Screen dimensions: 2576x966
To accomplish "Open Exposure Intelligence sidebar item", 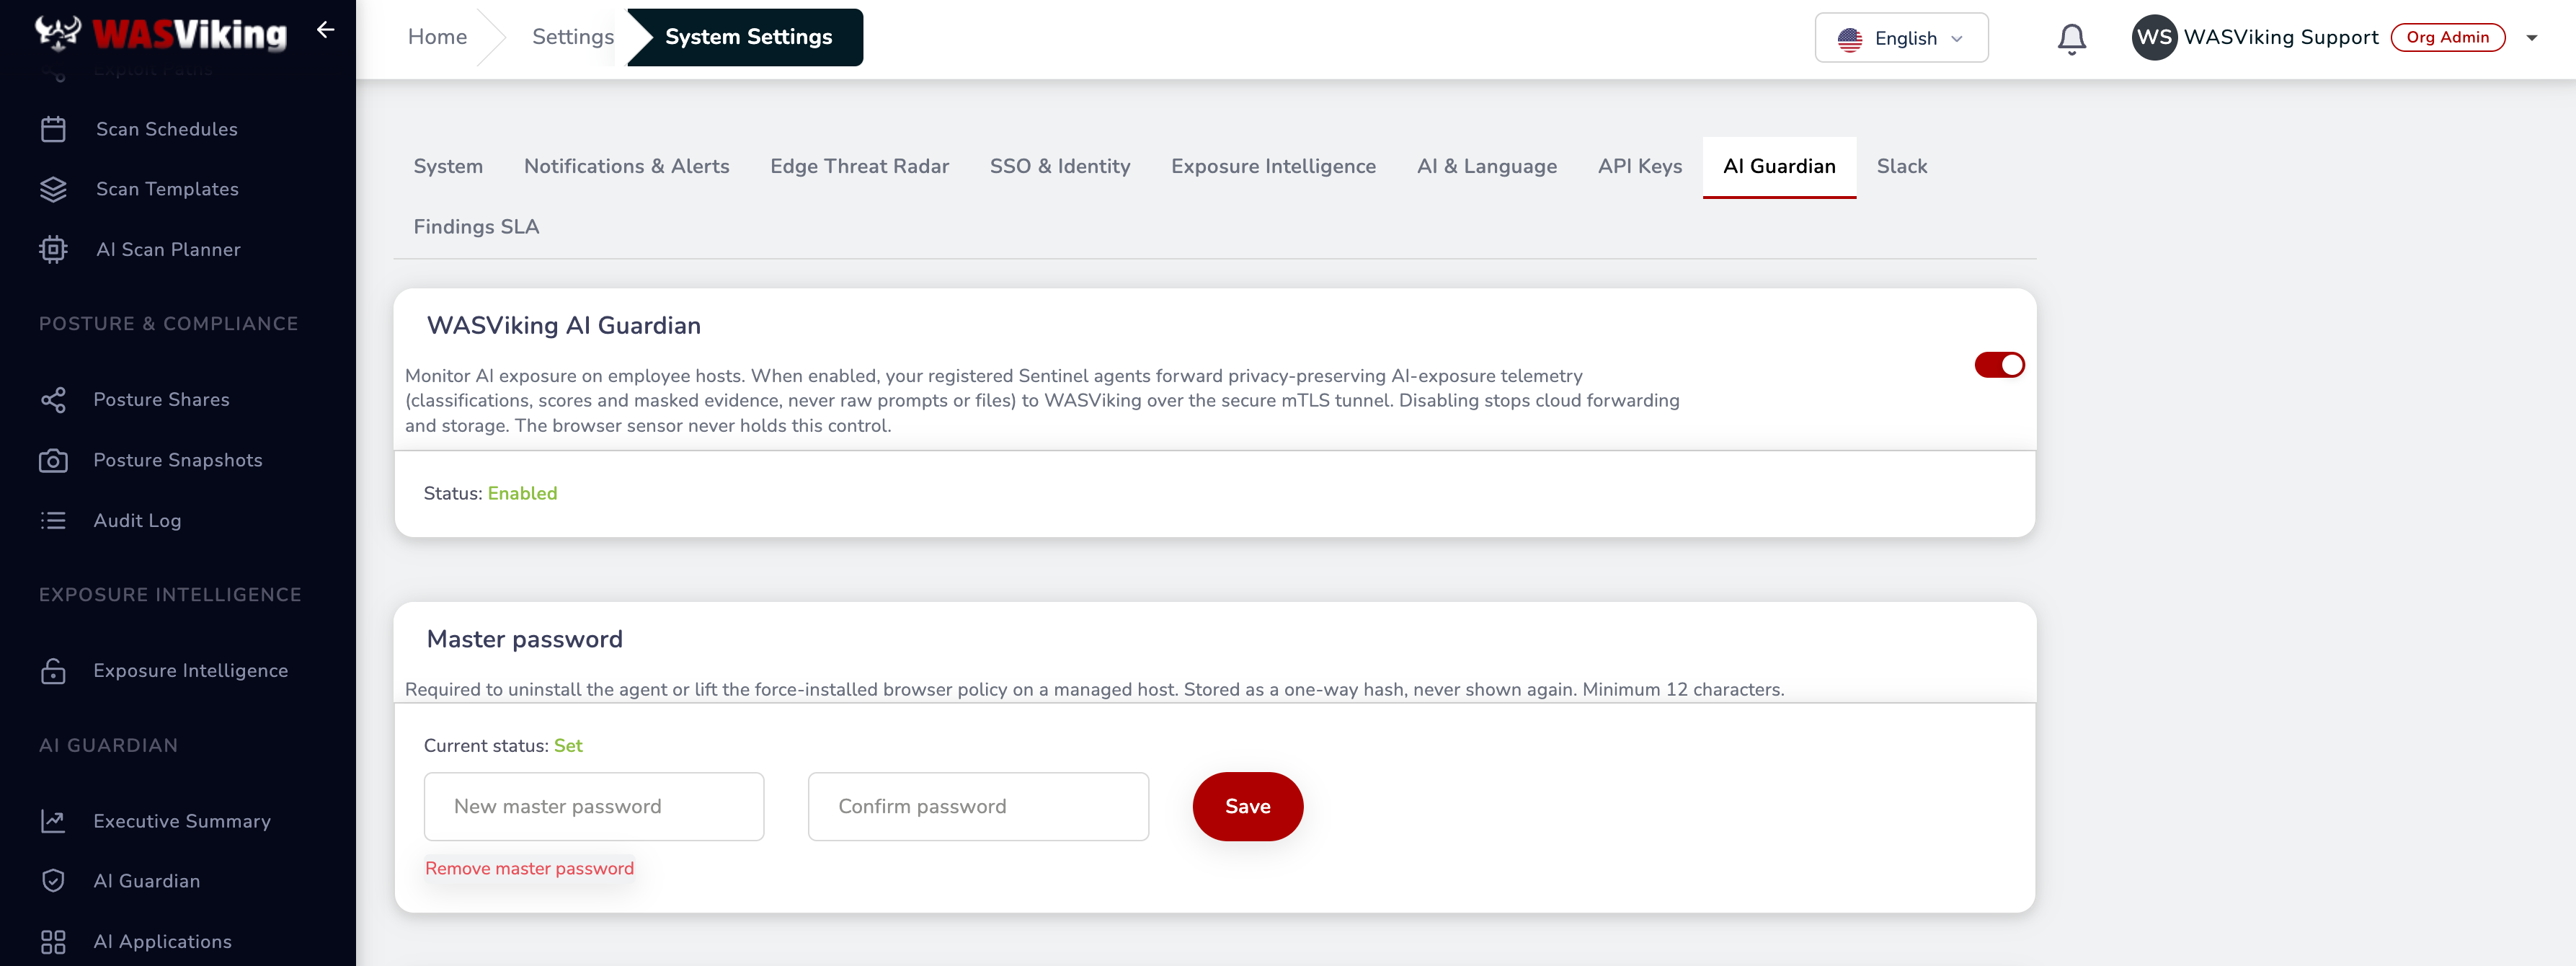I will point(190,670).
